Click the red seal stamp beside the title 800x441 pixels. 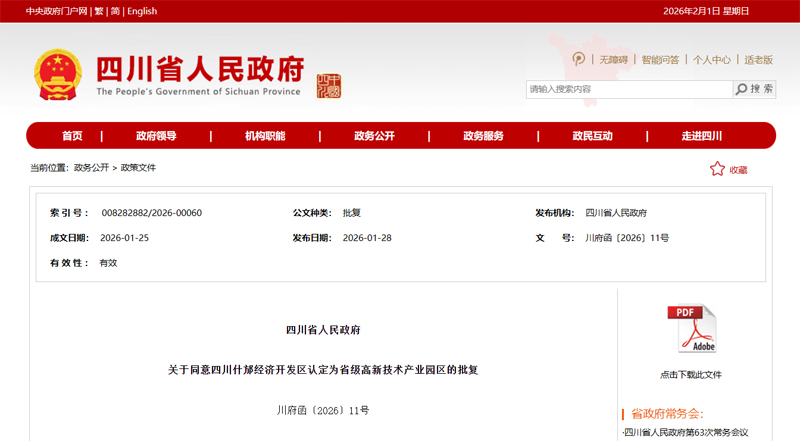(328, 85)
